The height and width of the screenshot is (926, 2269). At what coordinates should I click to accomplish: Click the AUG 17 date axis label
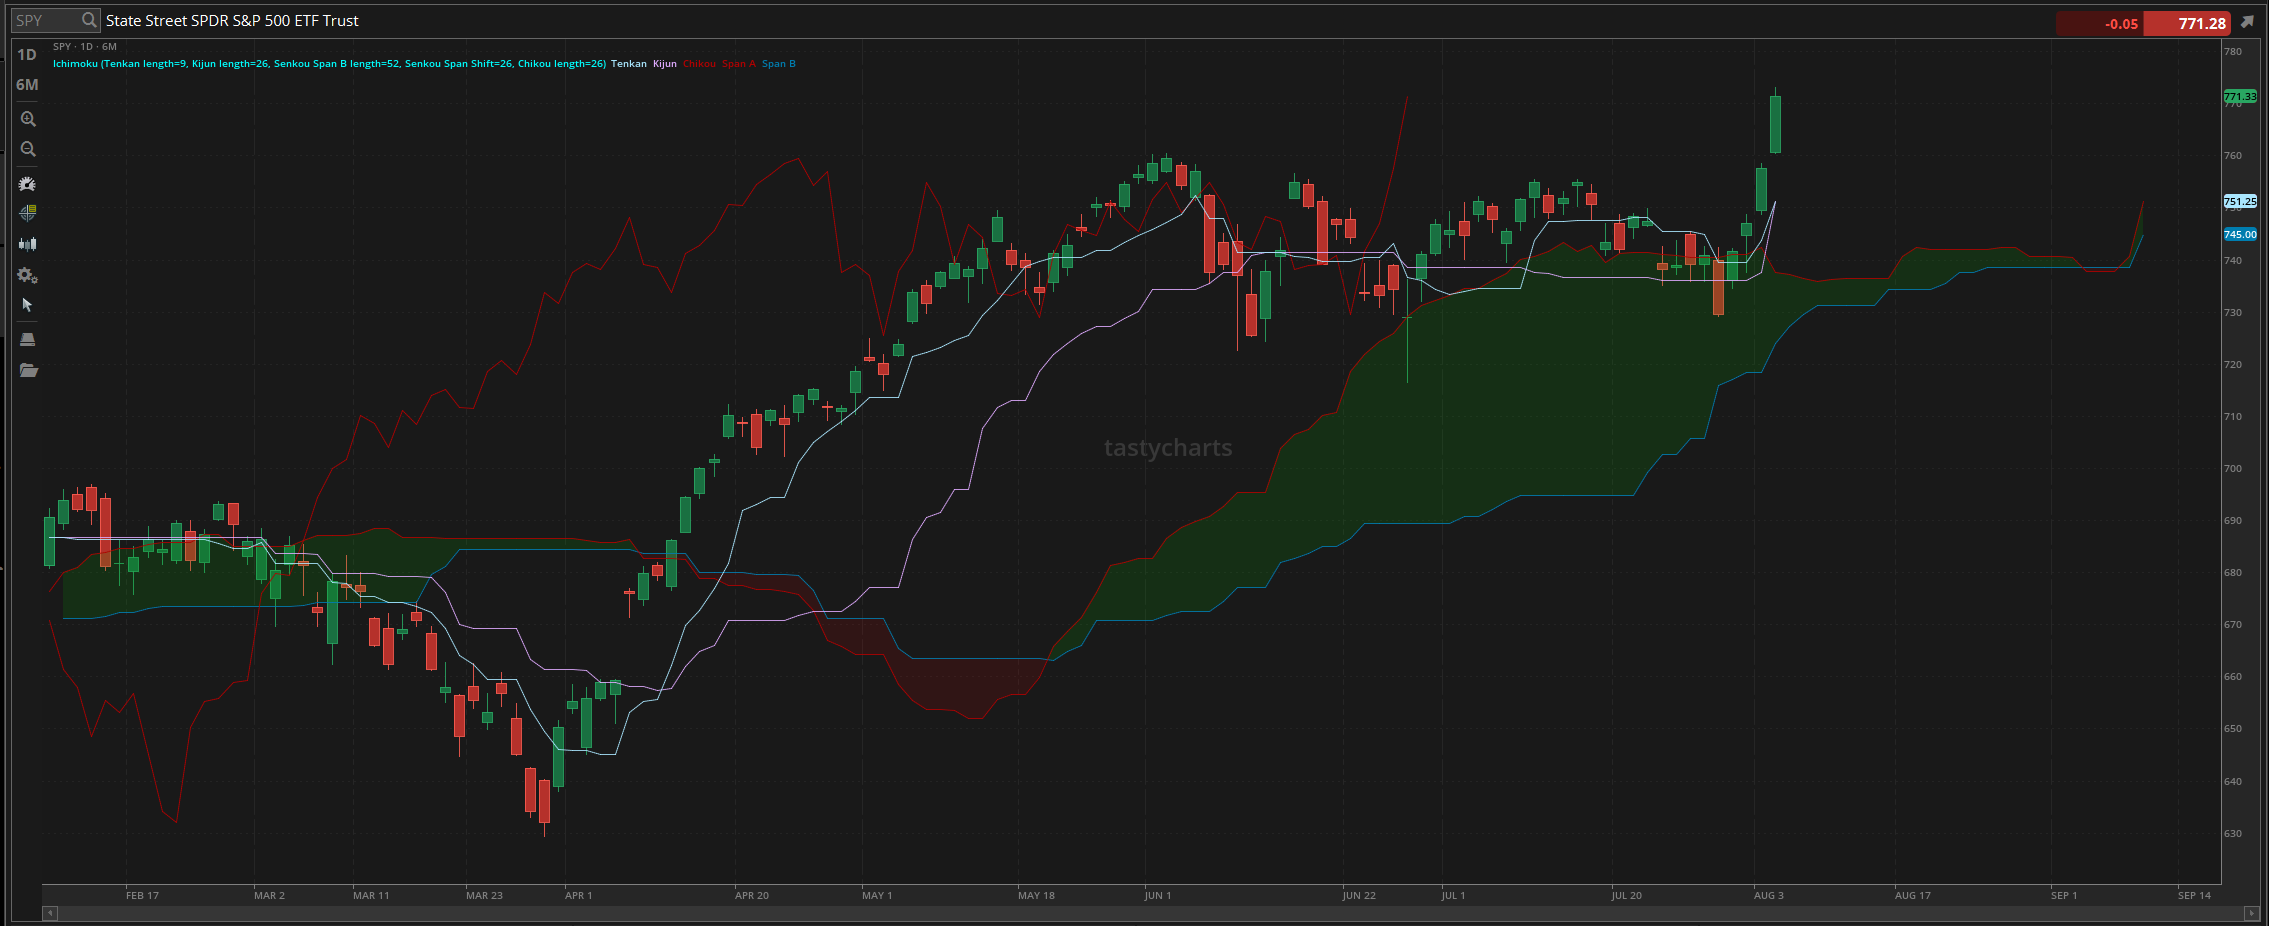click(x=1913, y=896)
